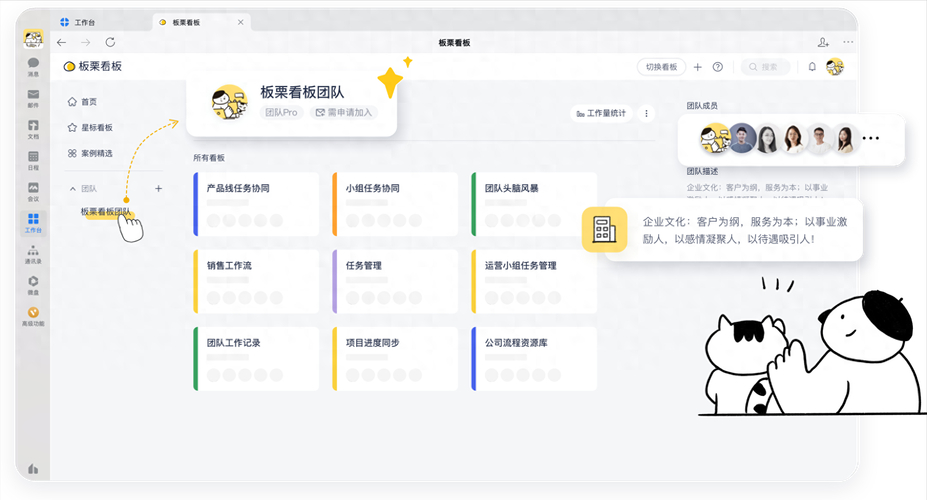Open the top-right three-dot more menu
The height and width of the screenshot is (500, 927).
[x=848, y=43]
